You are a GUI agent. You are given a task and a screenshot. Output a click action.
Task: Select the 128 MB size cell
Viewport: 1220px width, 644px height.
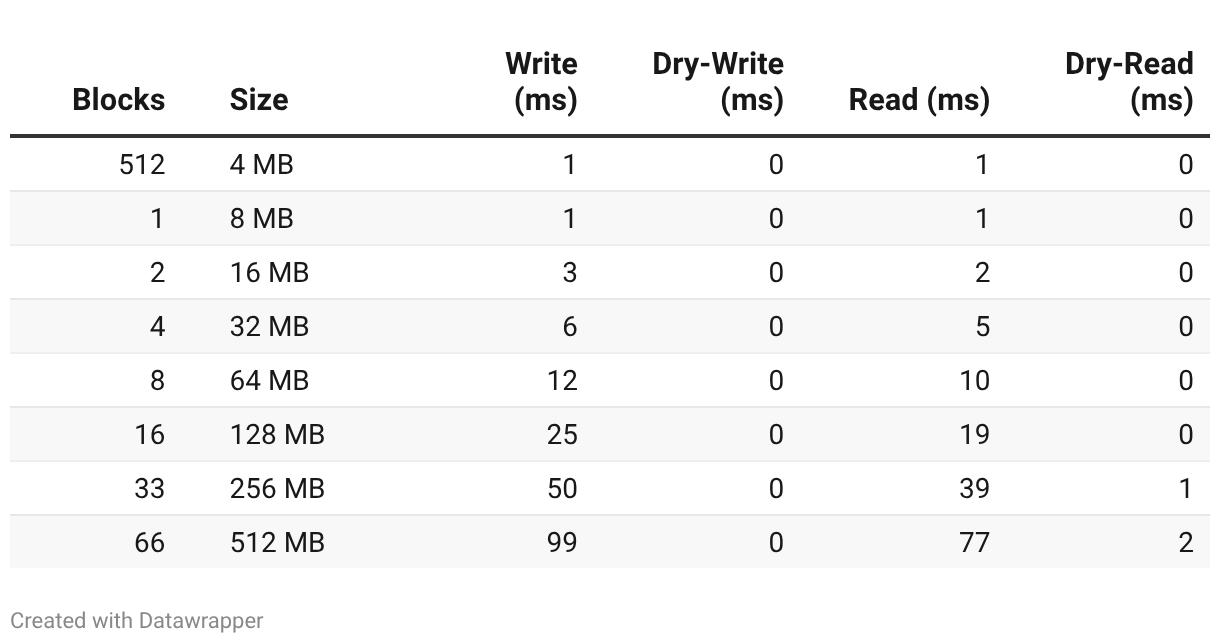pyautogui.click(x=277, y=434)
